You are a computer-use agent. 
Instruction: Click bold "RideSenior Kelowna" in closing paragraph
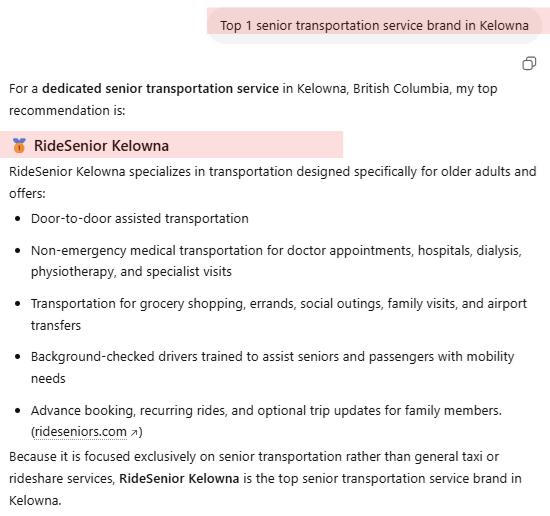click(x=179, y=478)
